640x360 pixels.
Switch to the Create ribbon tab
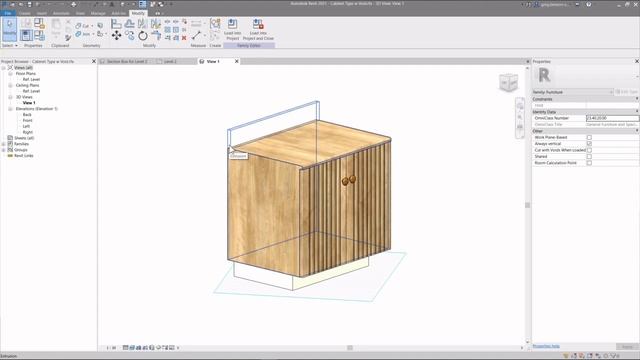tap(24, 13)
